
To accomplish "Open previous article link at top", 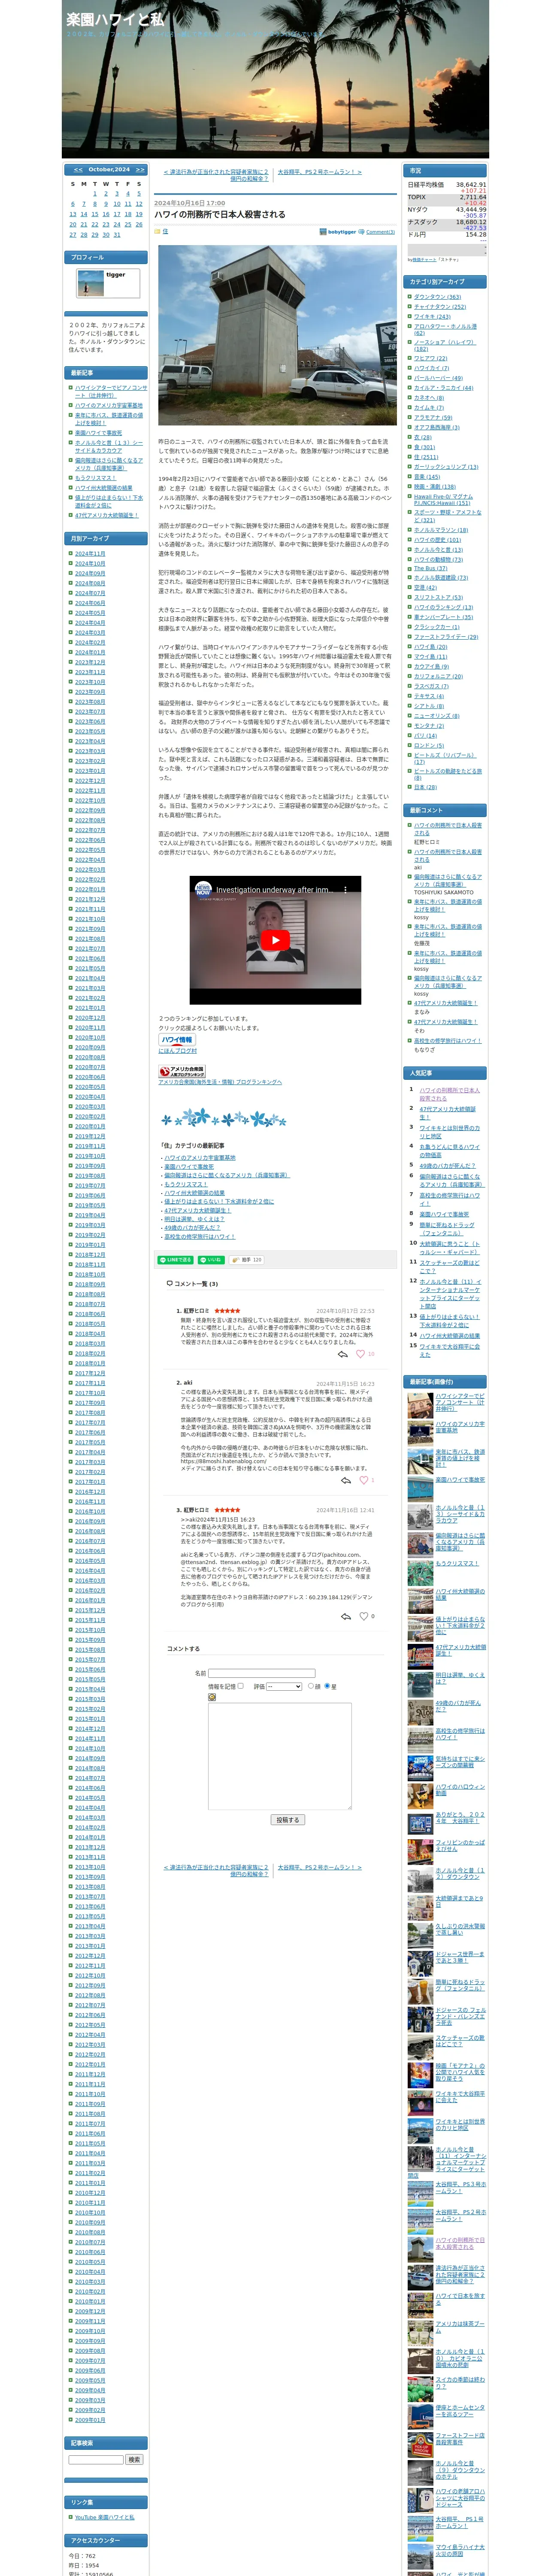I will pyautogui.click(x=216, y=175).
